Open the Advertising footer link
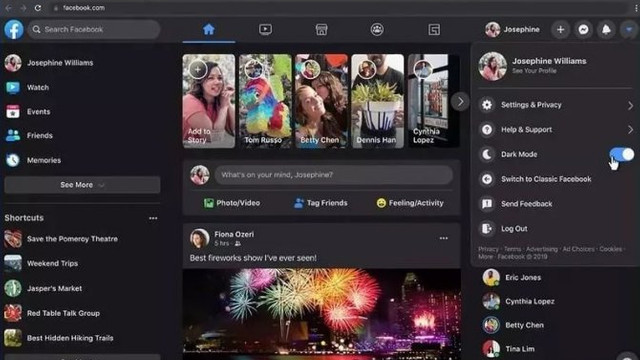This screenshot has height=360, width=640. [542, 249]
